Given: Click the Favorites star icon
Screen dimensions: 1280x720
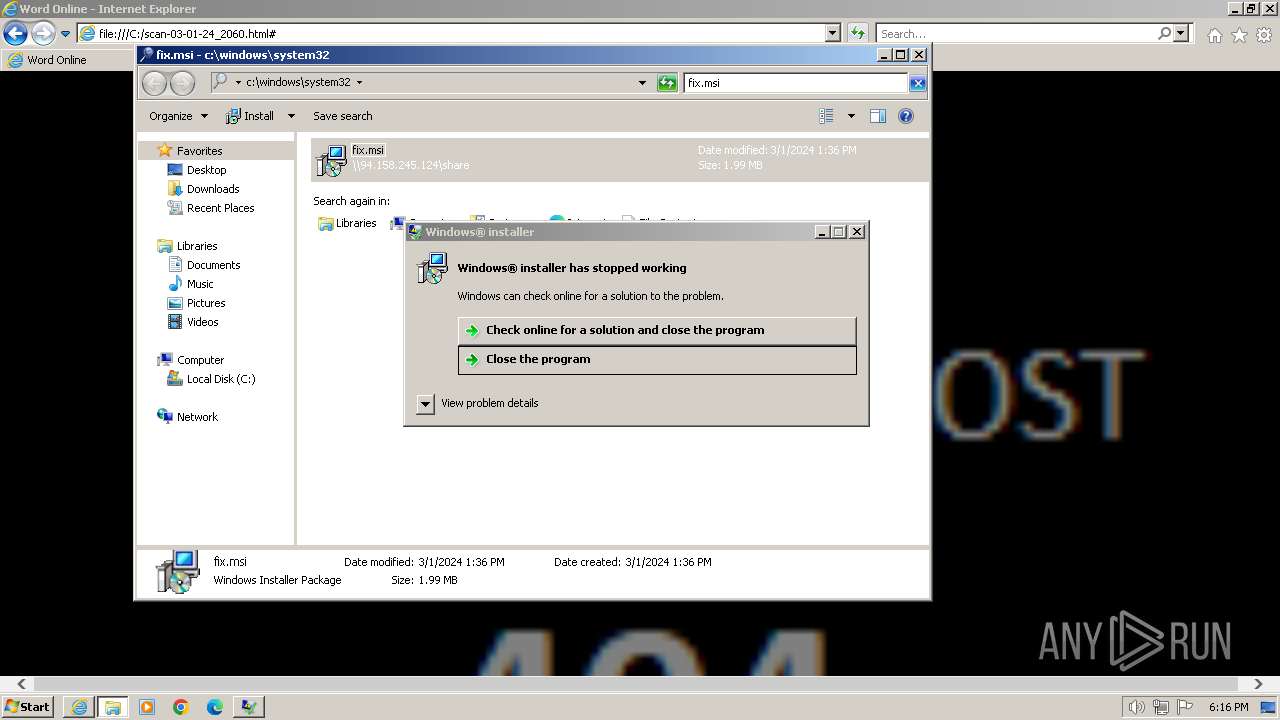Looking at the screenshot, I should point(165,150).
